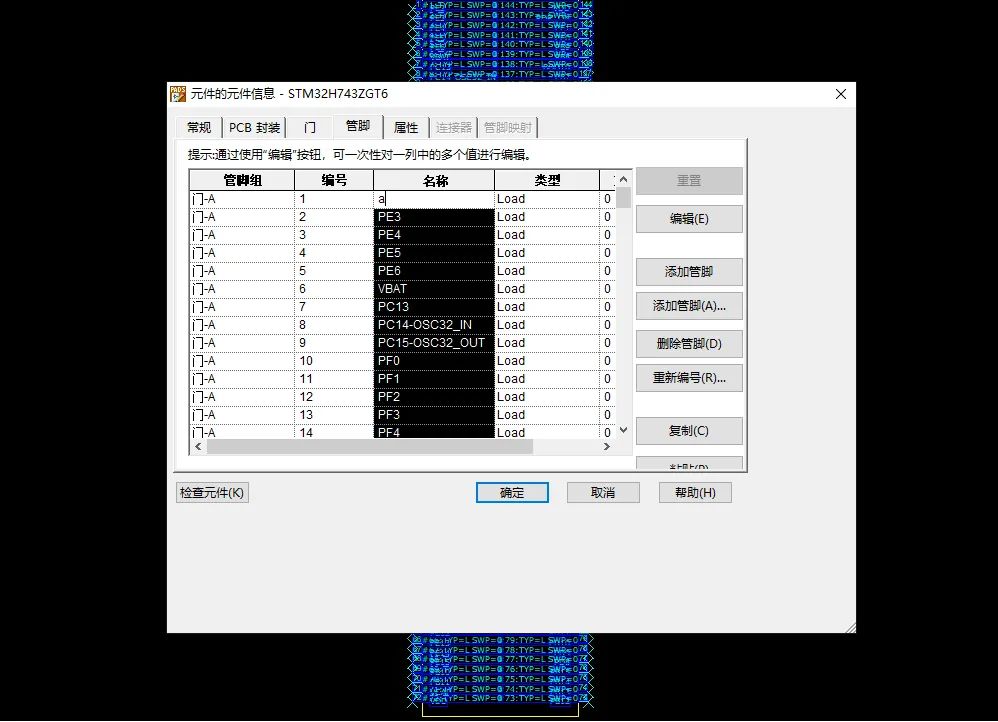Confirm with the 确定 button
The width and height of the screenshot is (998, 722).
coord(512,493)
